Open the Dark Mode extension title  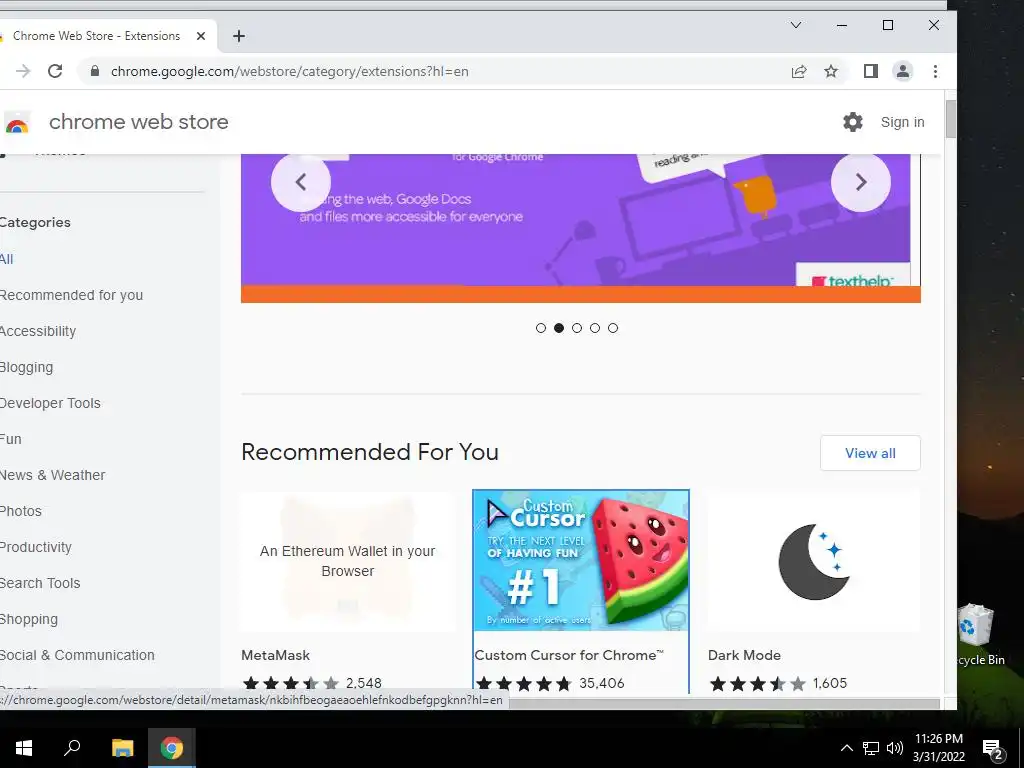click(x=744, y=655)
